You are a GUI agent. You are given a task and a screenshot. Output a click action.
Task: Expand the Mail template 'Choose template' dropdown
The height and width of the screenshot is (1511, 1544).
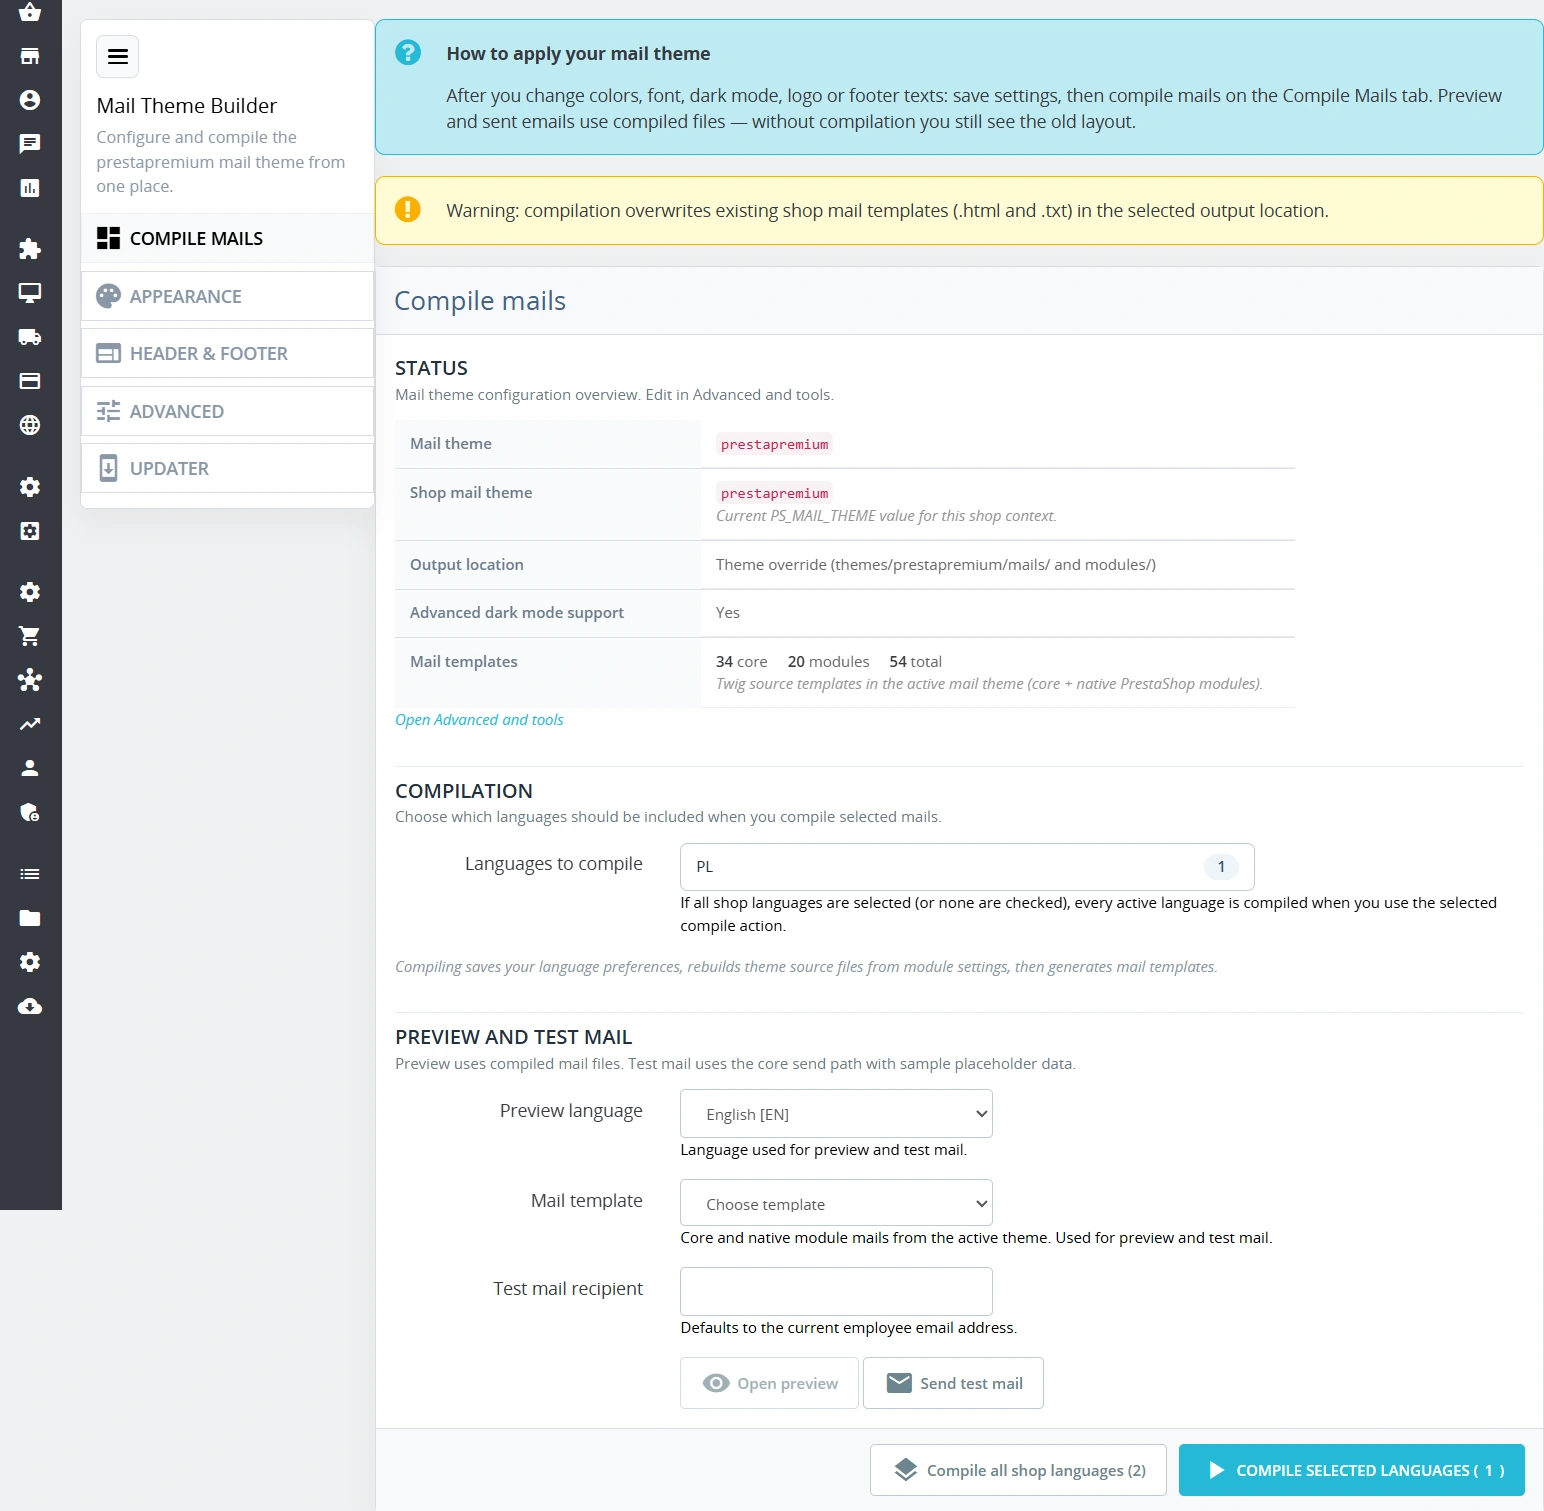[836, 1203]
